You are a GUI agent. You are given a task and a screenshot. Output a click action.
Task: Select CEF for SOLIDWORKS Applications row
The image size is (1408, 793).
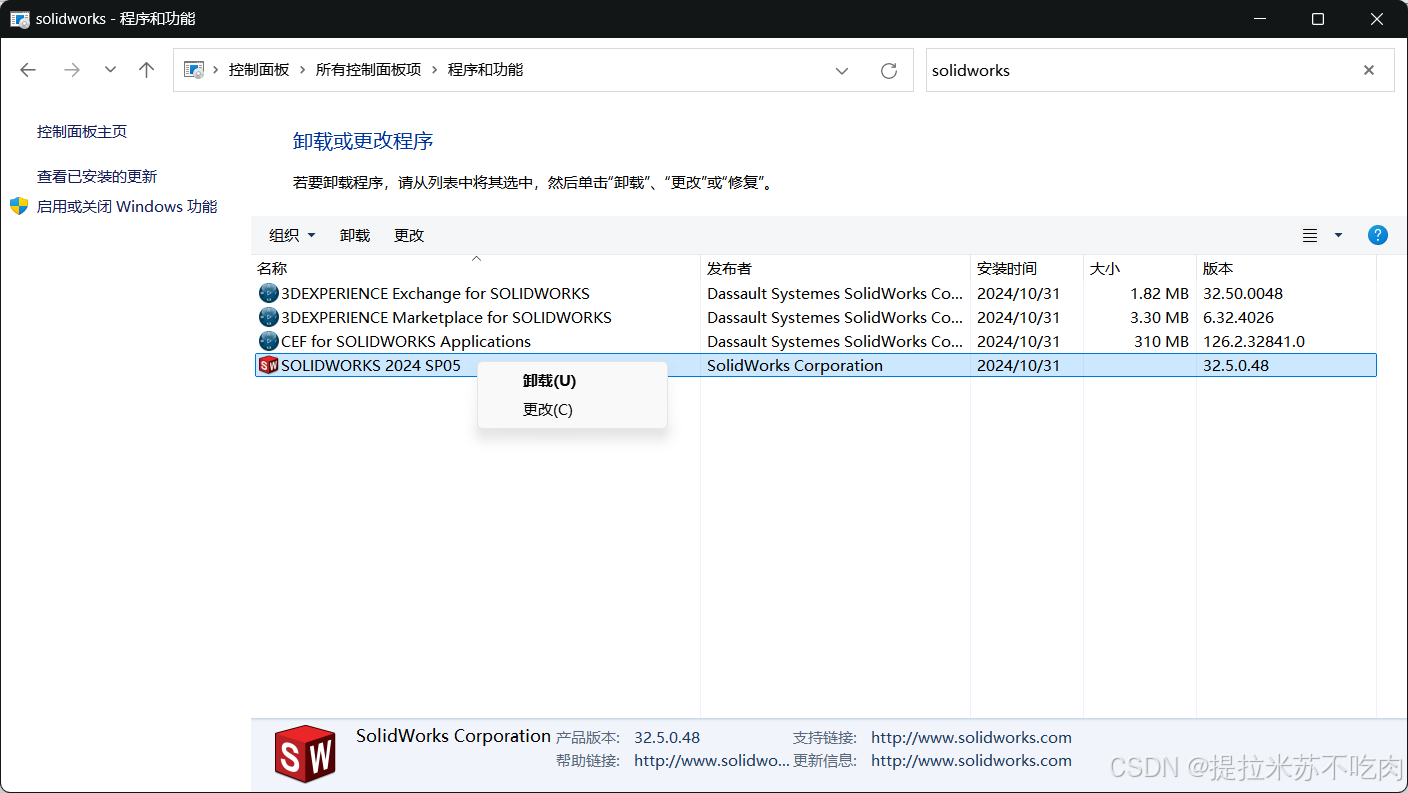pyautogui.click(x=815, y=342)
